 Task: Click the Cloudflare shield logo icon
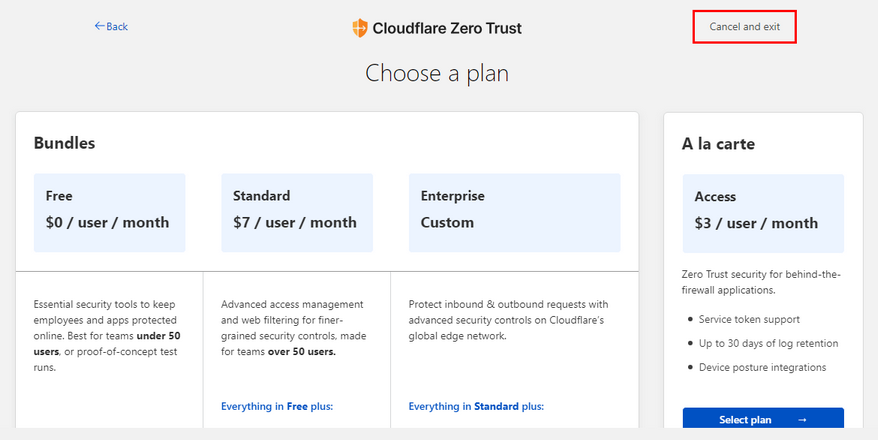pos(360,28)
